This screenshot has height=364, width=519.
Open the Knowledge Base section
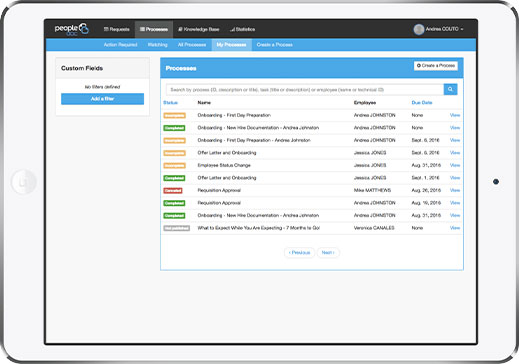[199, 29]
